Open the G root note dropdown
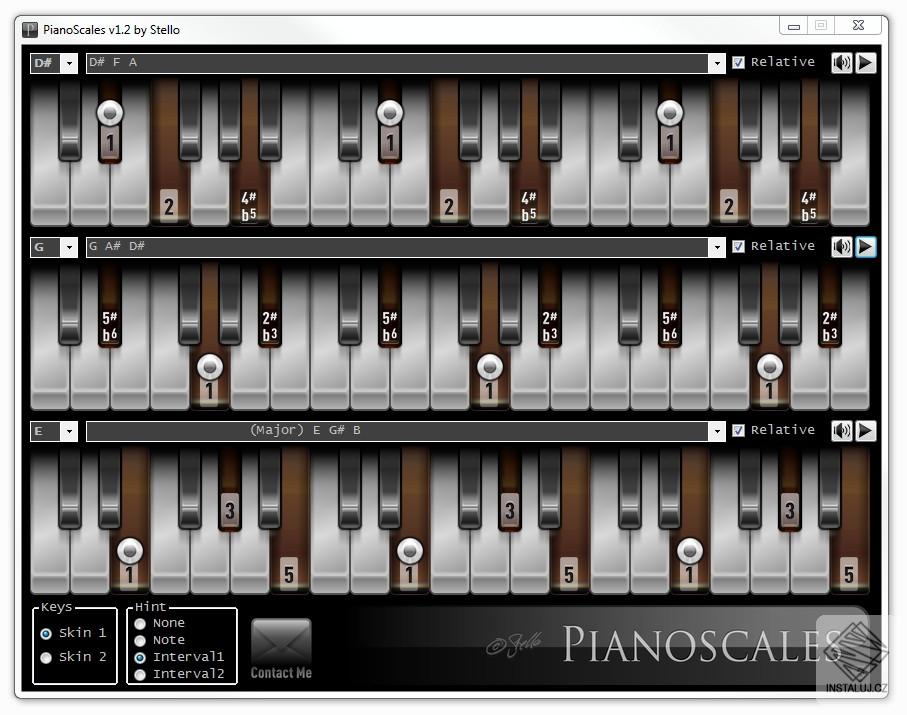The width and height of the screenshot is (907, 715). (x=69, y=248)
